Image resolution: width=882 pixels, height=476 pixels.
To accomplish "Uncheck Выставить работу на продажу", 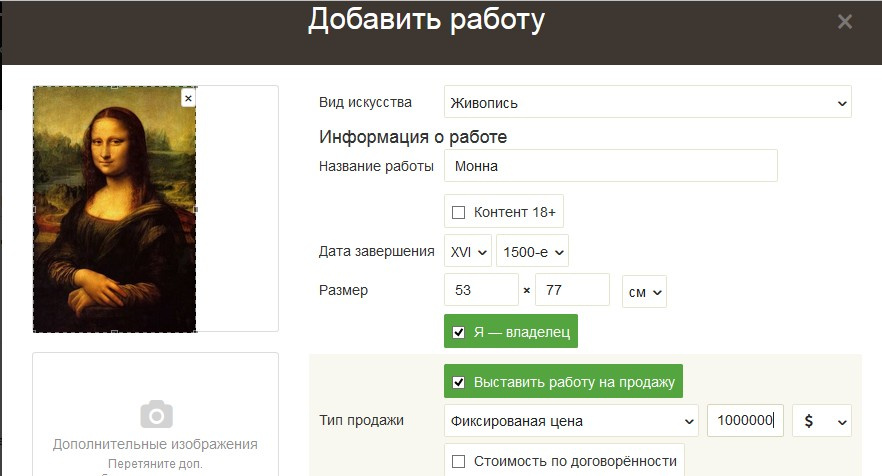I will [x=459, y=381].
